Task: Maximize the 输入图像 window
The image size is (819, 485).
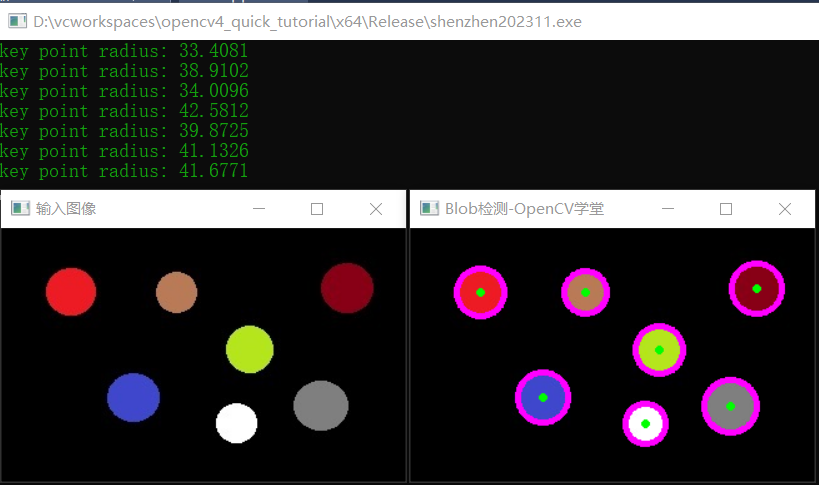Action: point(317,209)
